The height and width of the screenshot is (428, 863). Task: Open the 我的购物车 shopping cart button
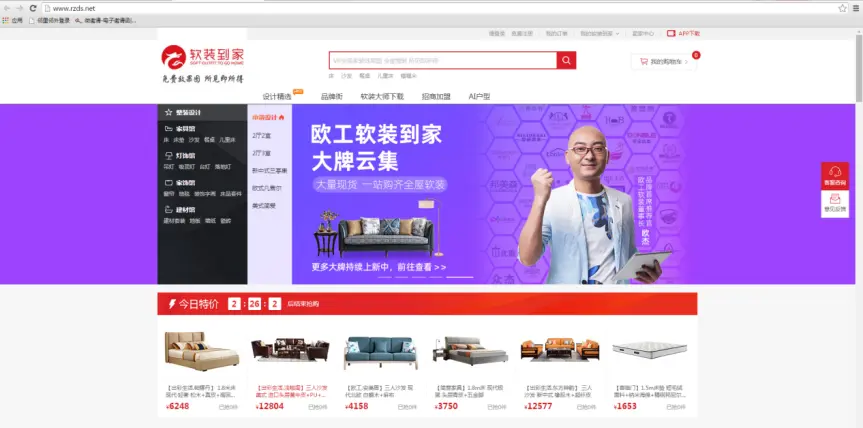[664, 62]
